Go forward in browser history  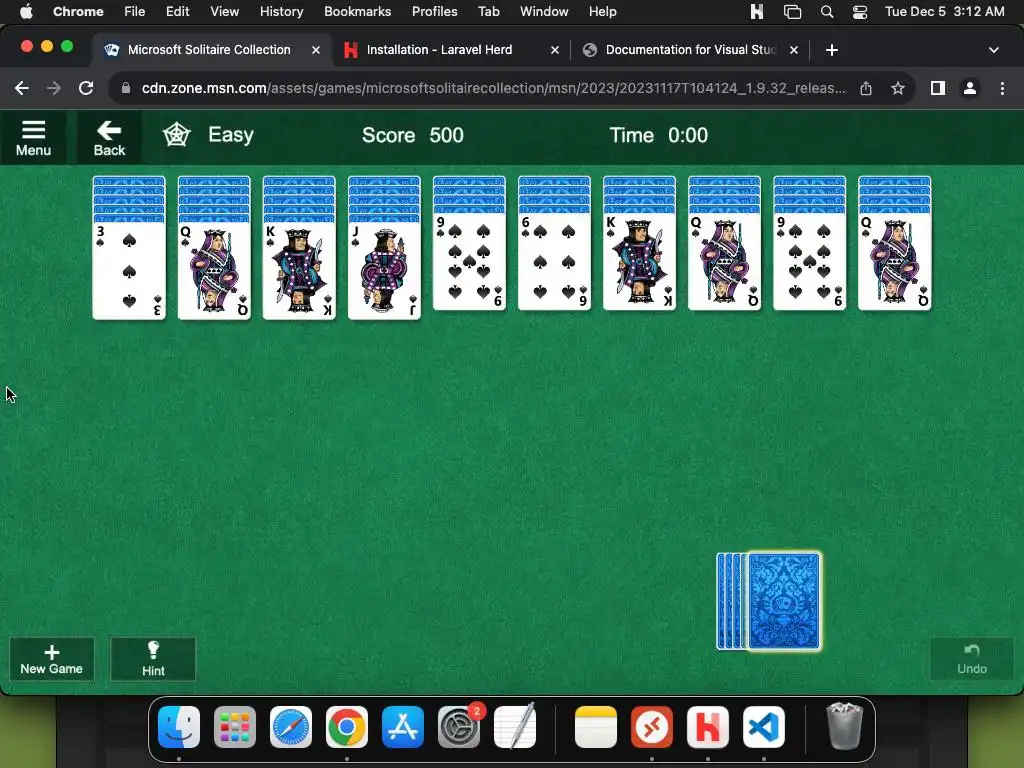[x=54, y=88]
